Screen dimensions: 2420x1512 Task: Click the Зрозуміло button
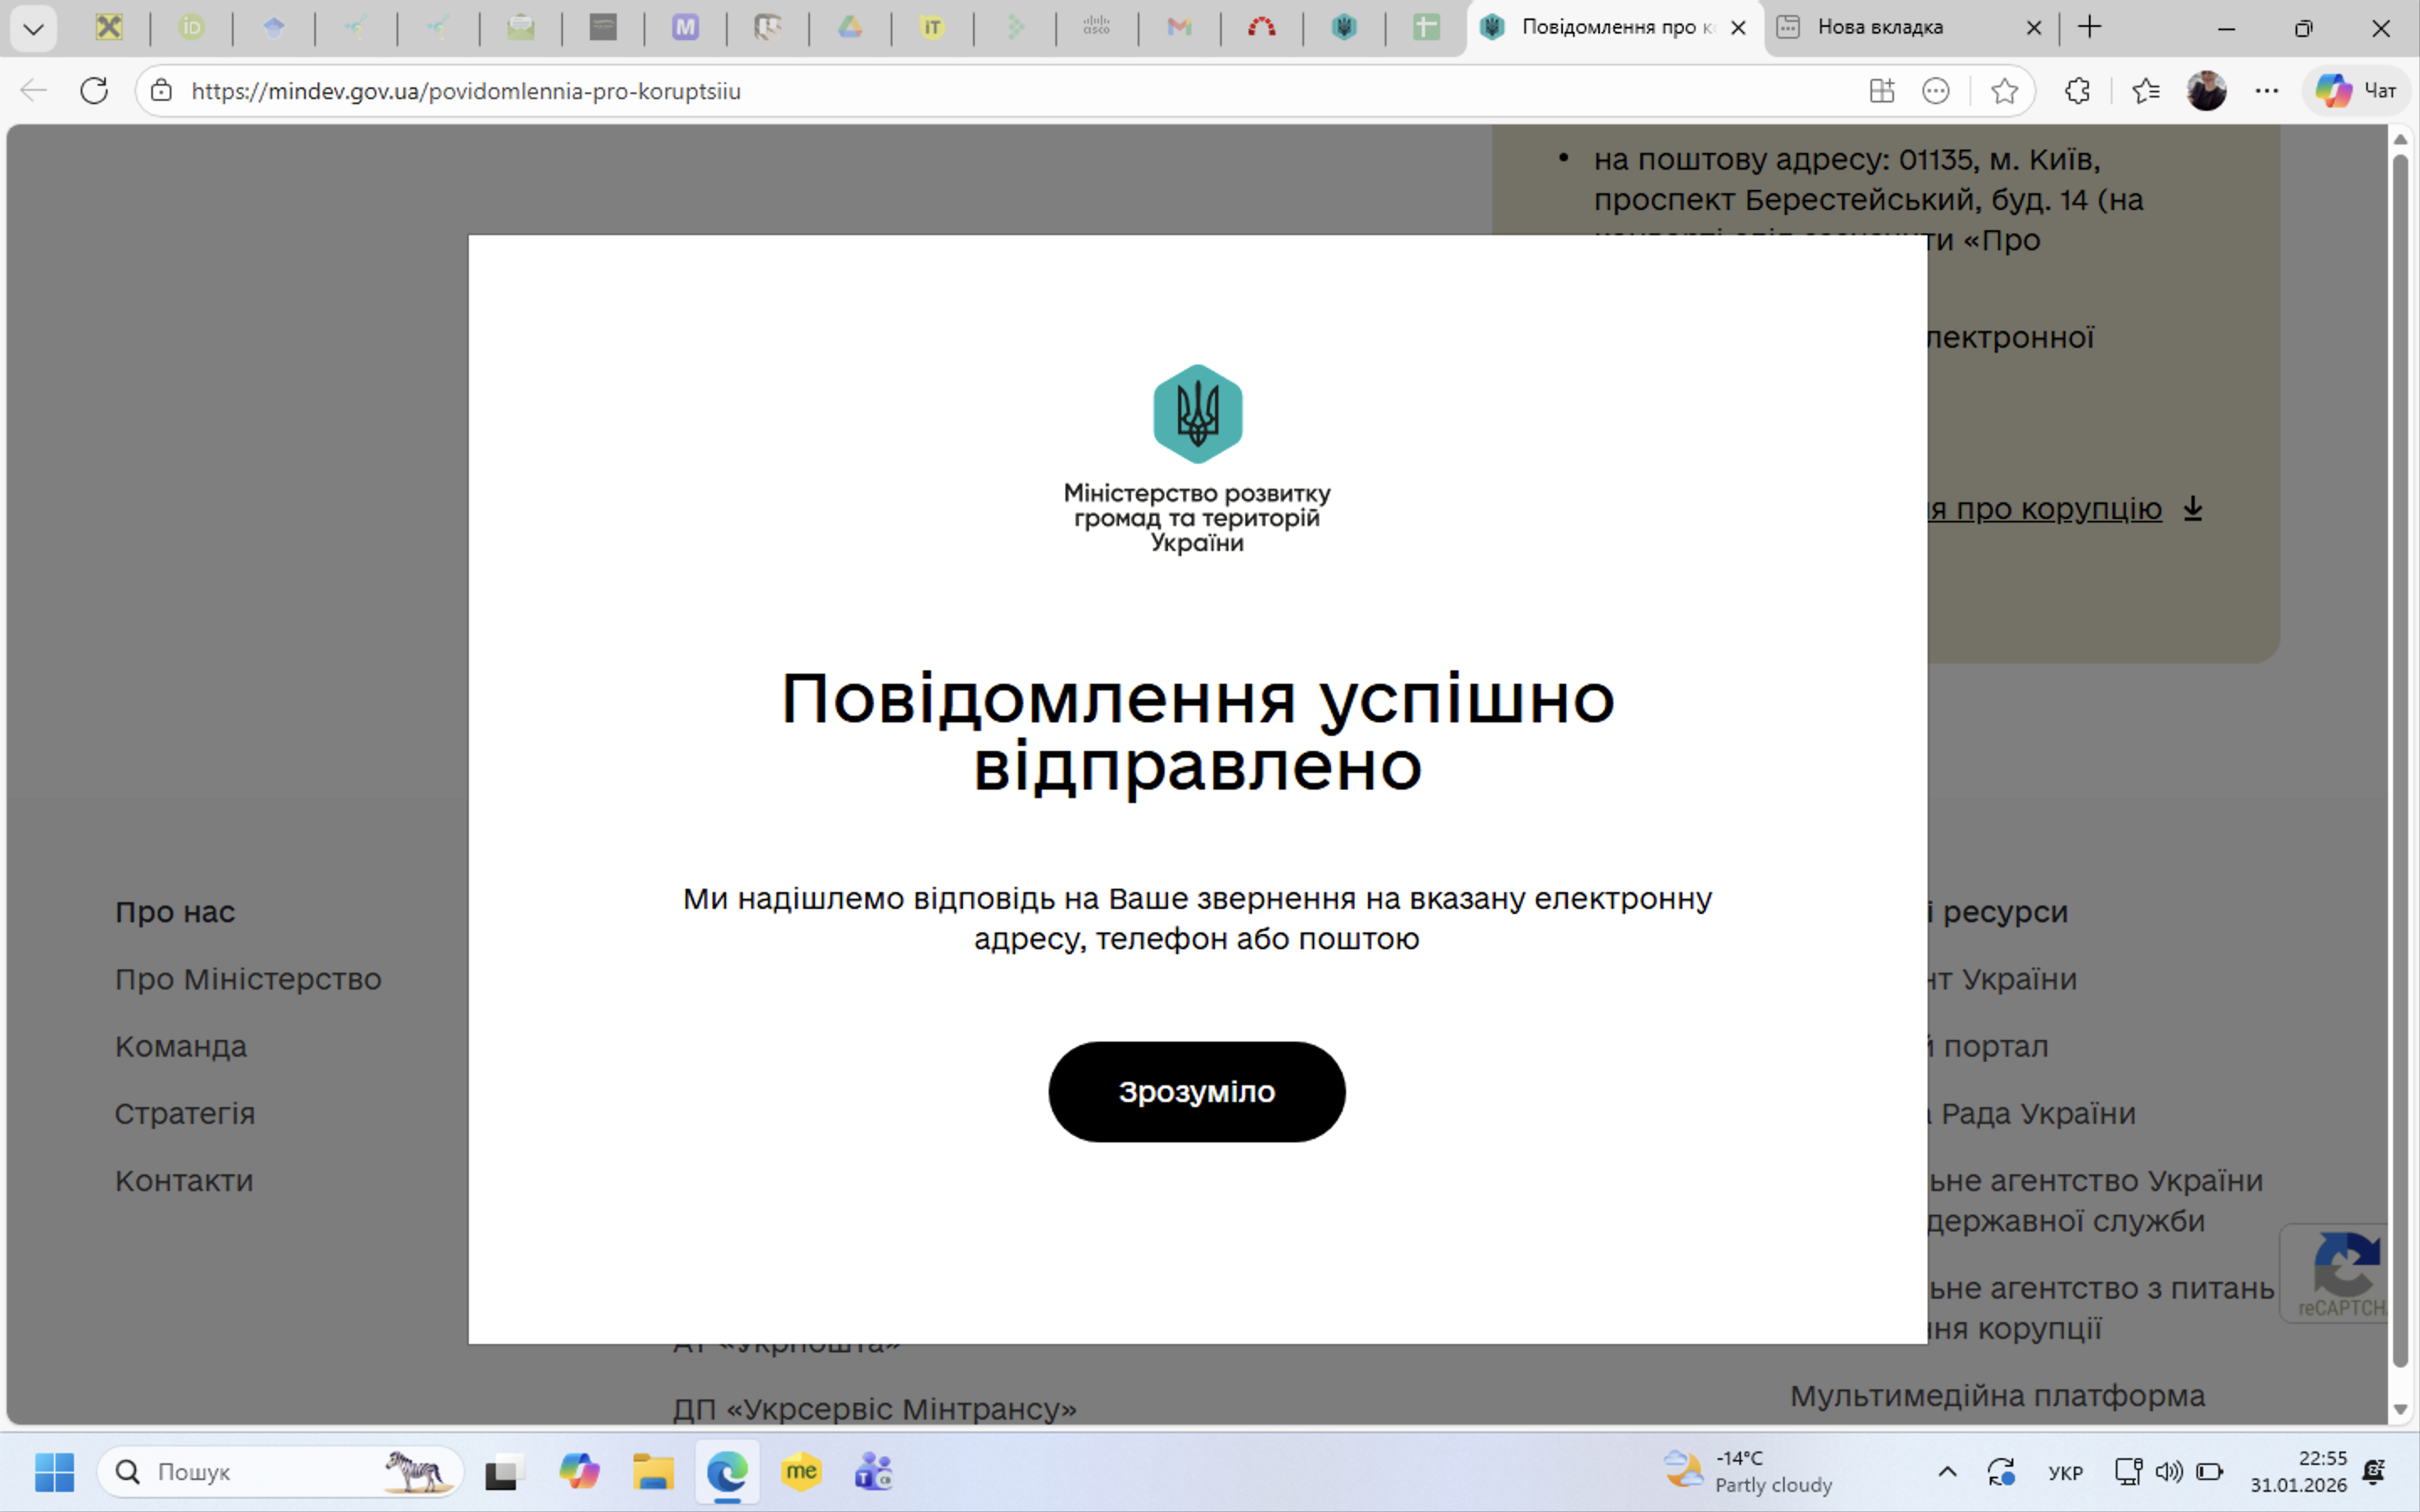[1196, 1091]
